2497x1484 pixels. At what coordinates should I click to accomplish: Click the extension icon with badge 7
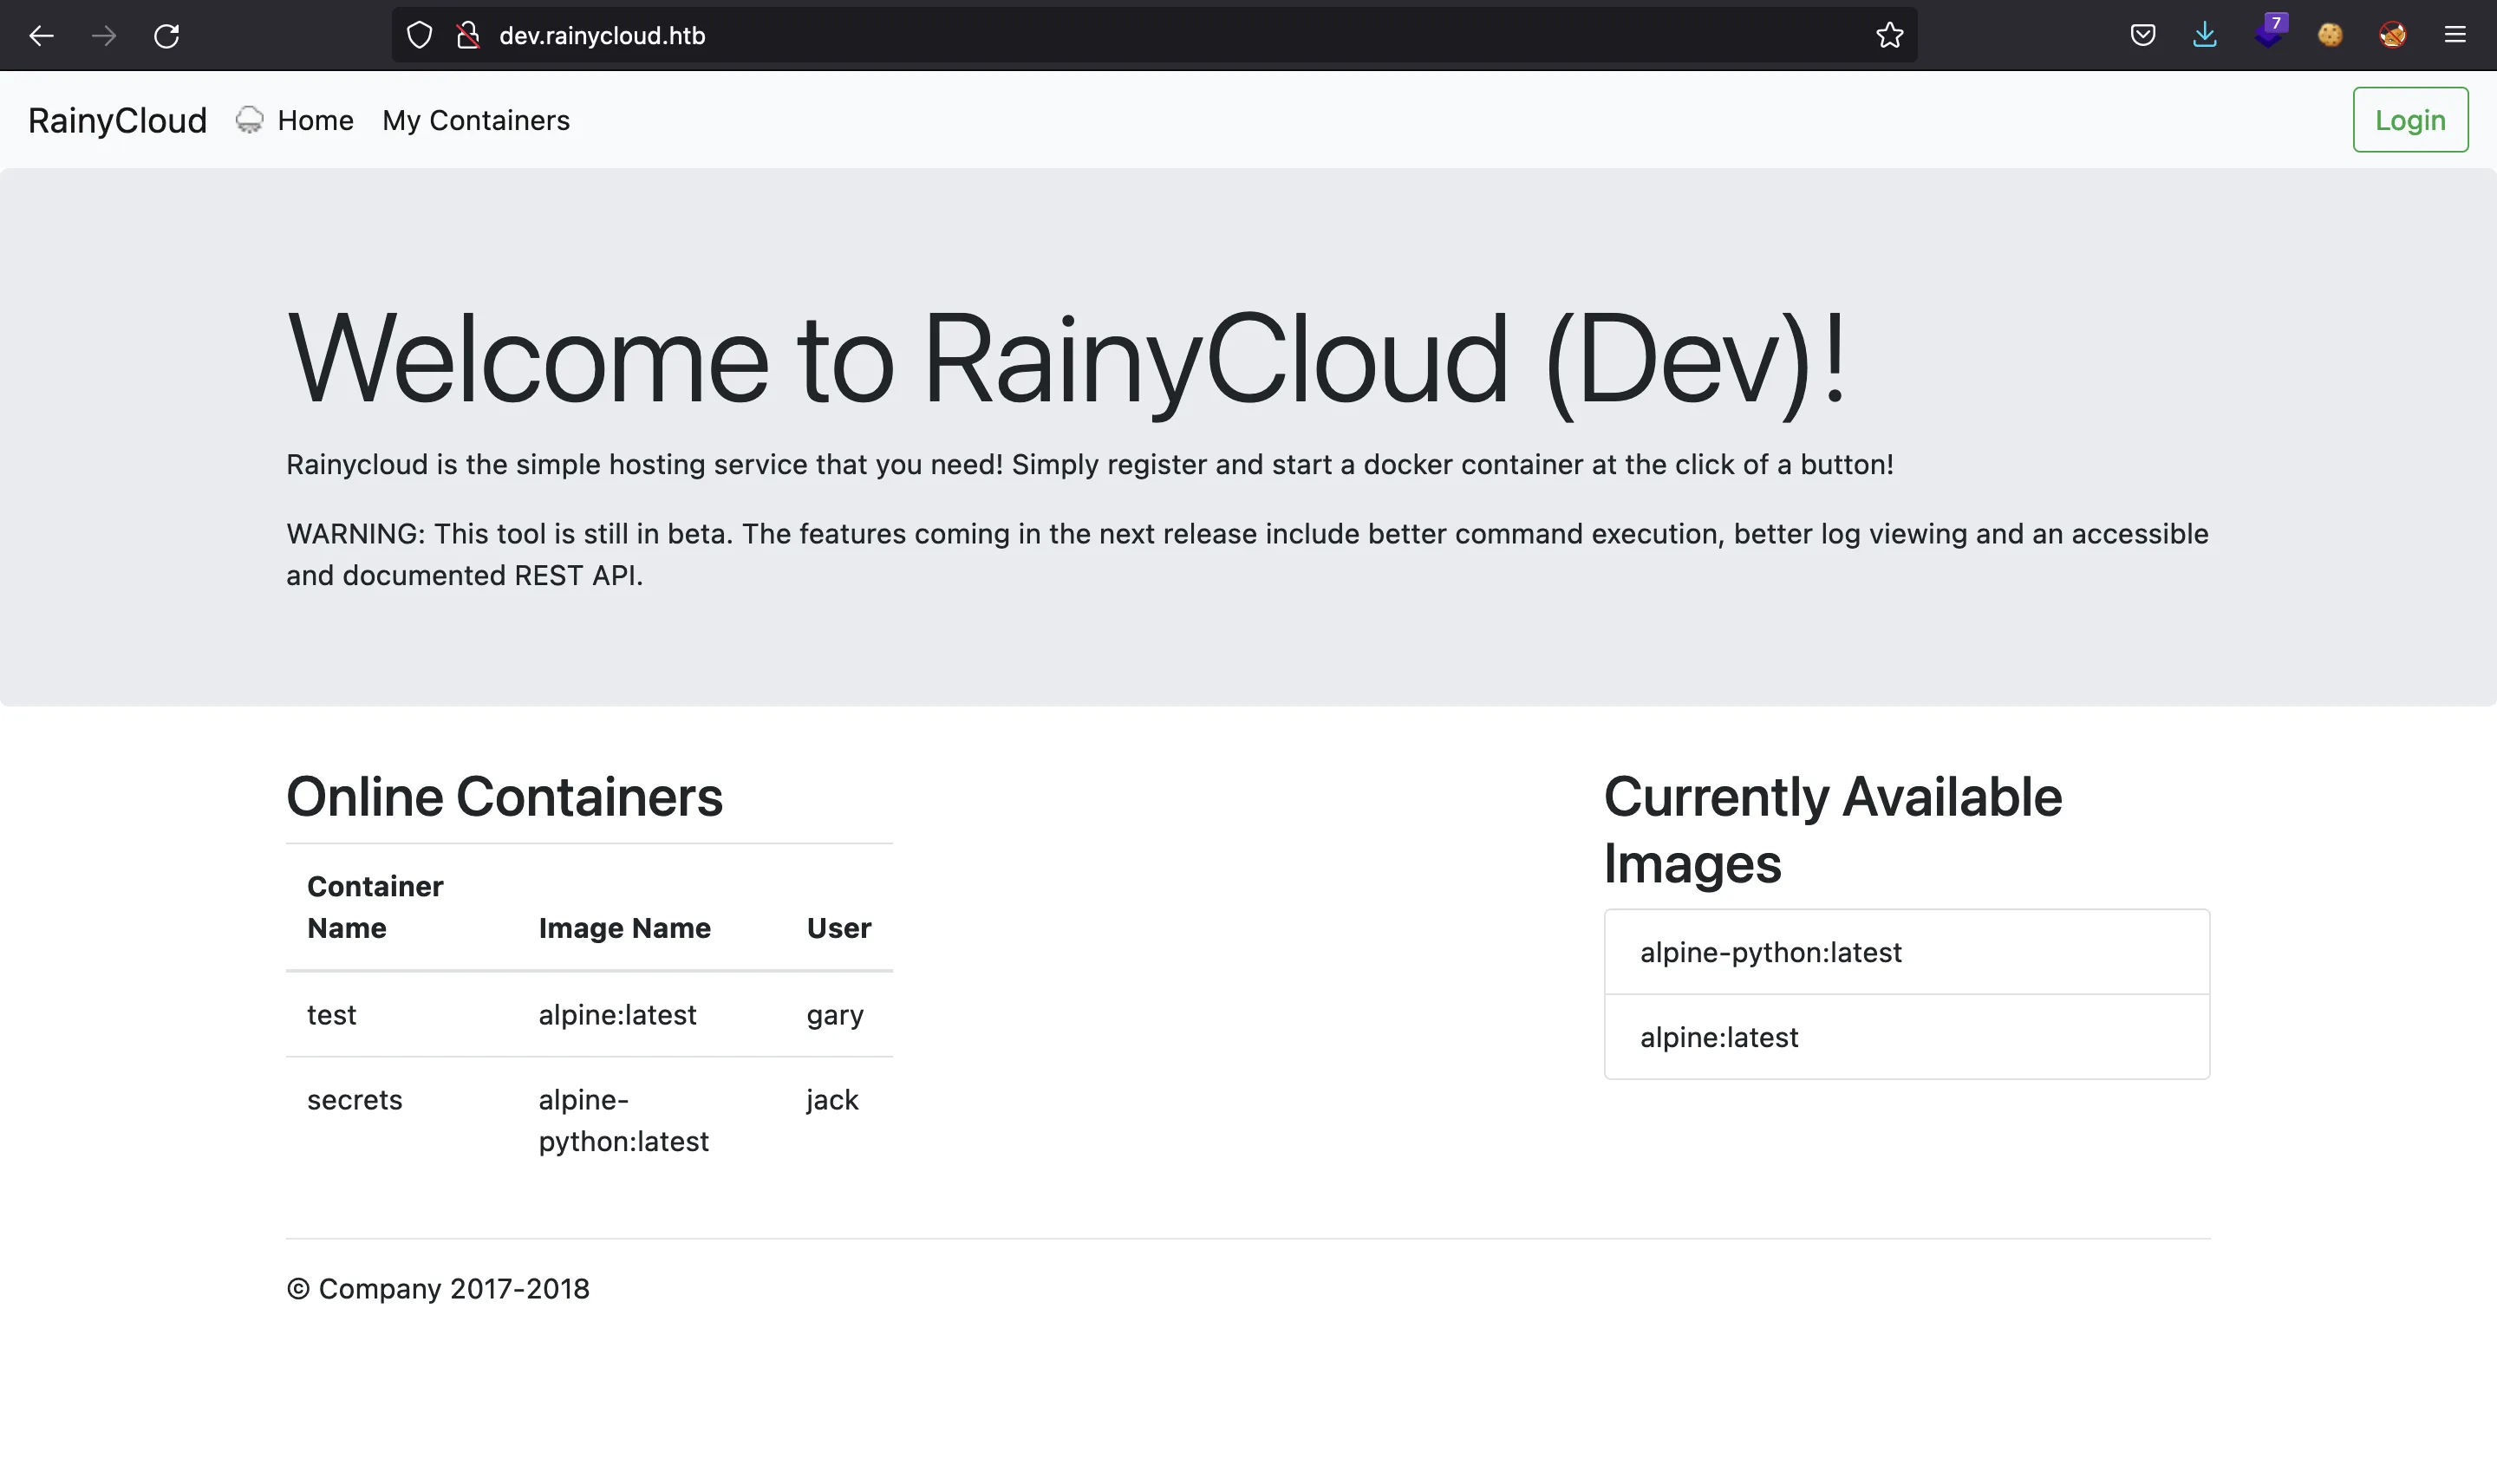click(x=2269, y=33)
